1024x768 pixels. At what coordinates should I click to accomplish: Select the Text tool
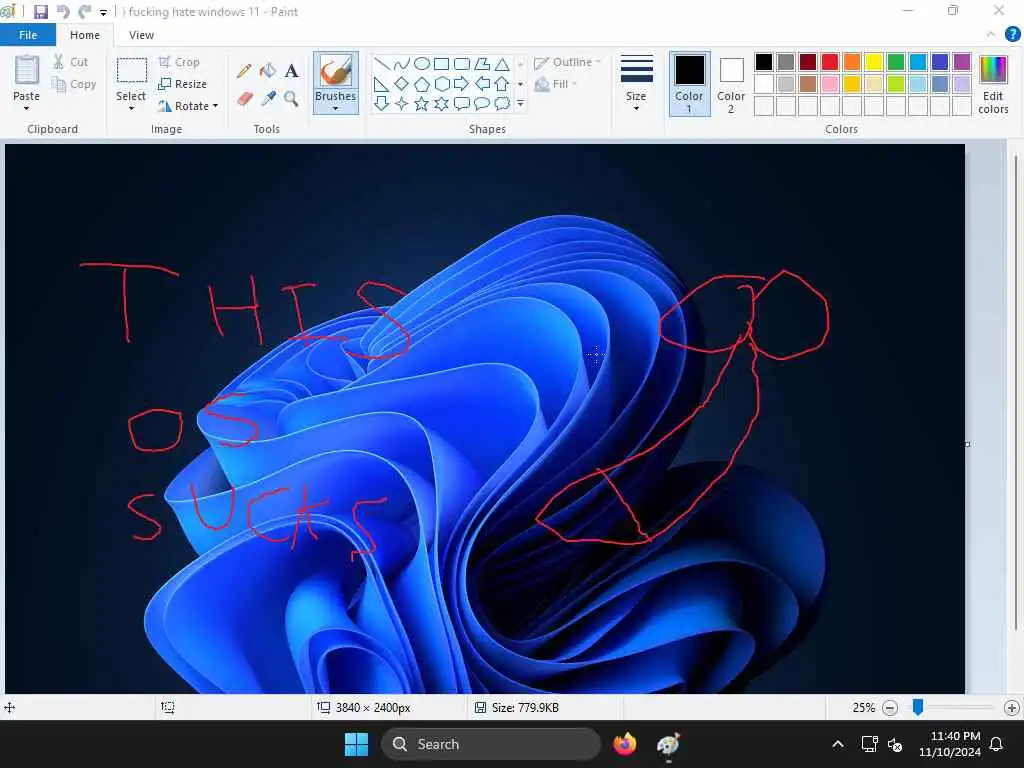291,71
